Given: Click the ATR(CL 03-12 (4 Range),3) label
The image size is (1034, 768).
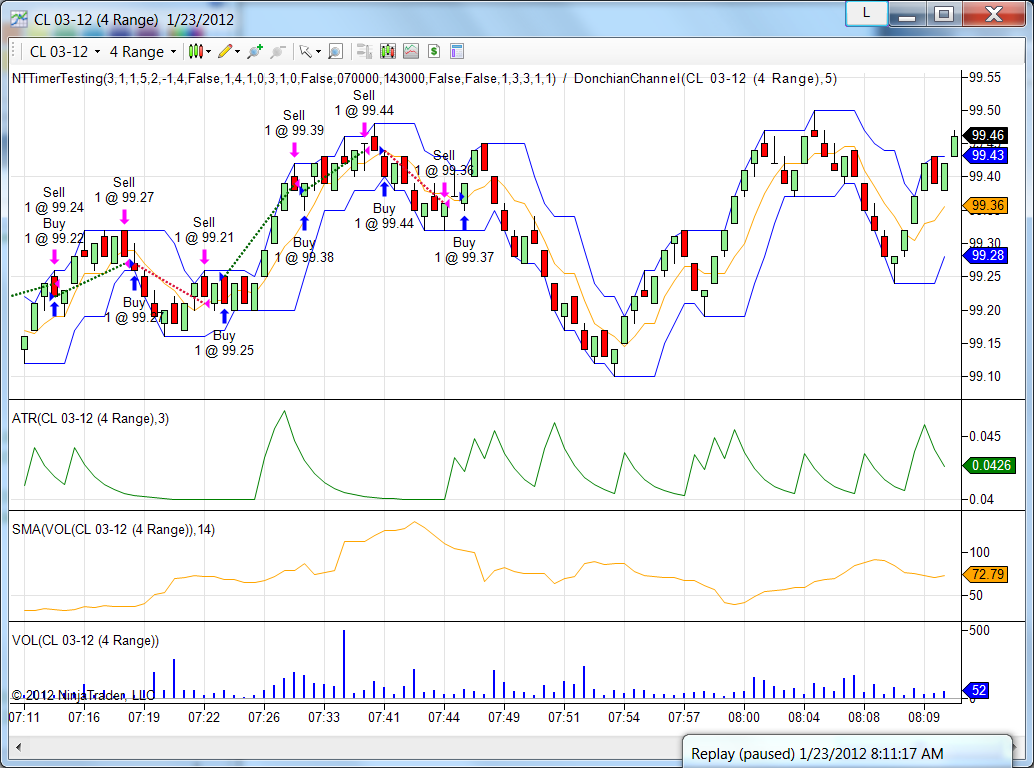Looking at the screenshot, I should pos(90,419).
